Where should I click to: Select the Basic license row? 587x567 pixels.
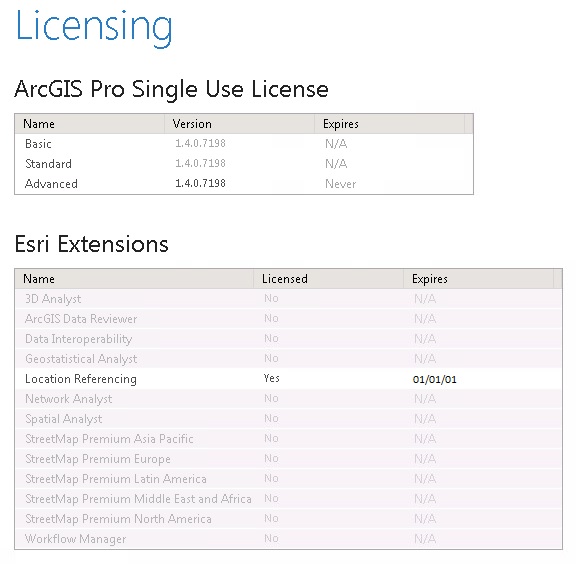pos(244,144)
